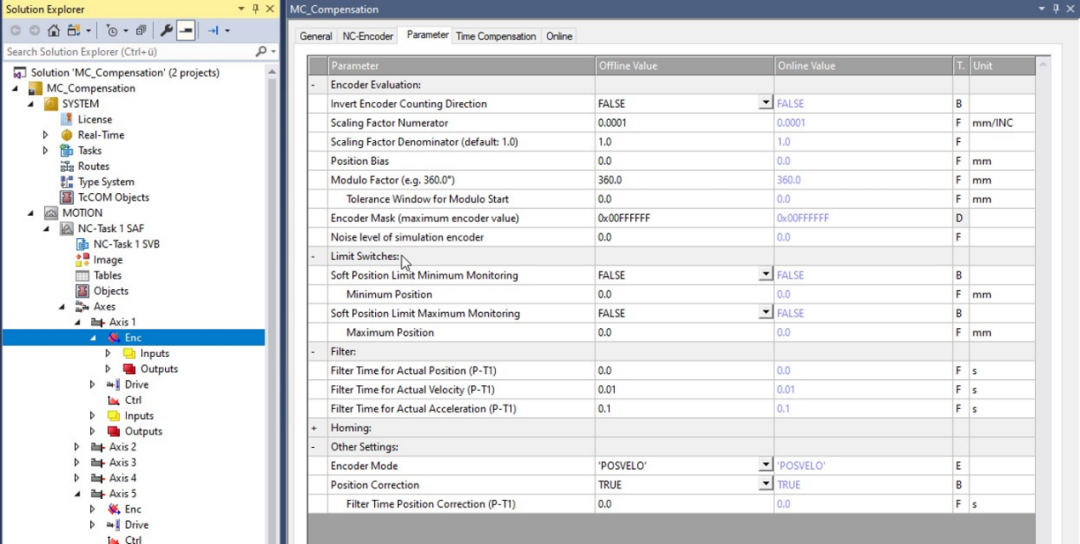This screenshot has width=1080, height=544.
Task: Collapse the Axis 1 tree node
Action: tap(77, 322)
